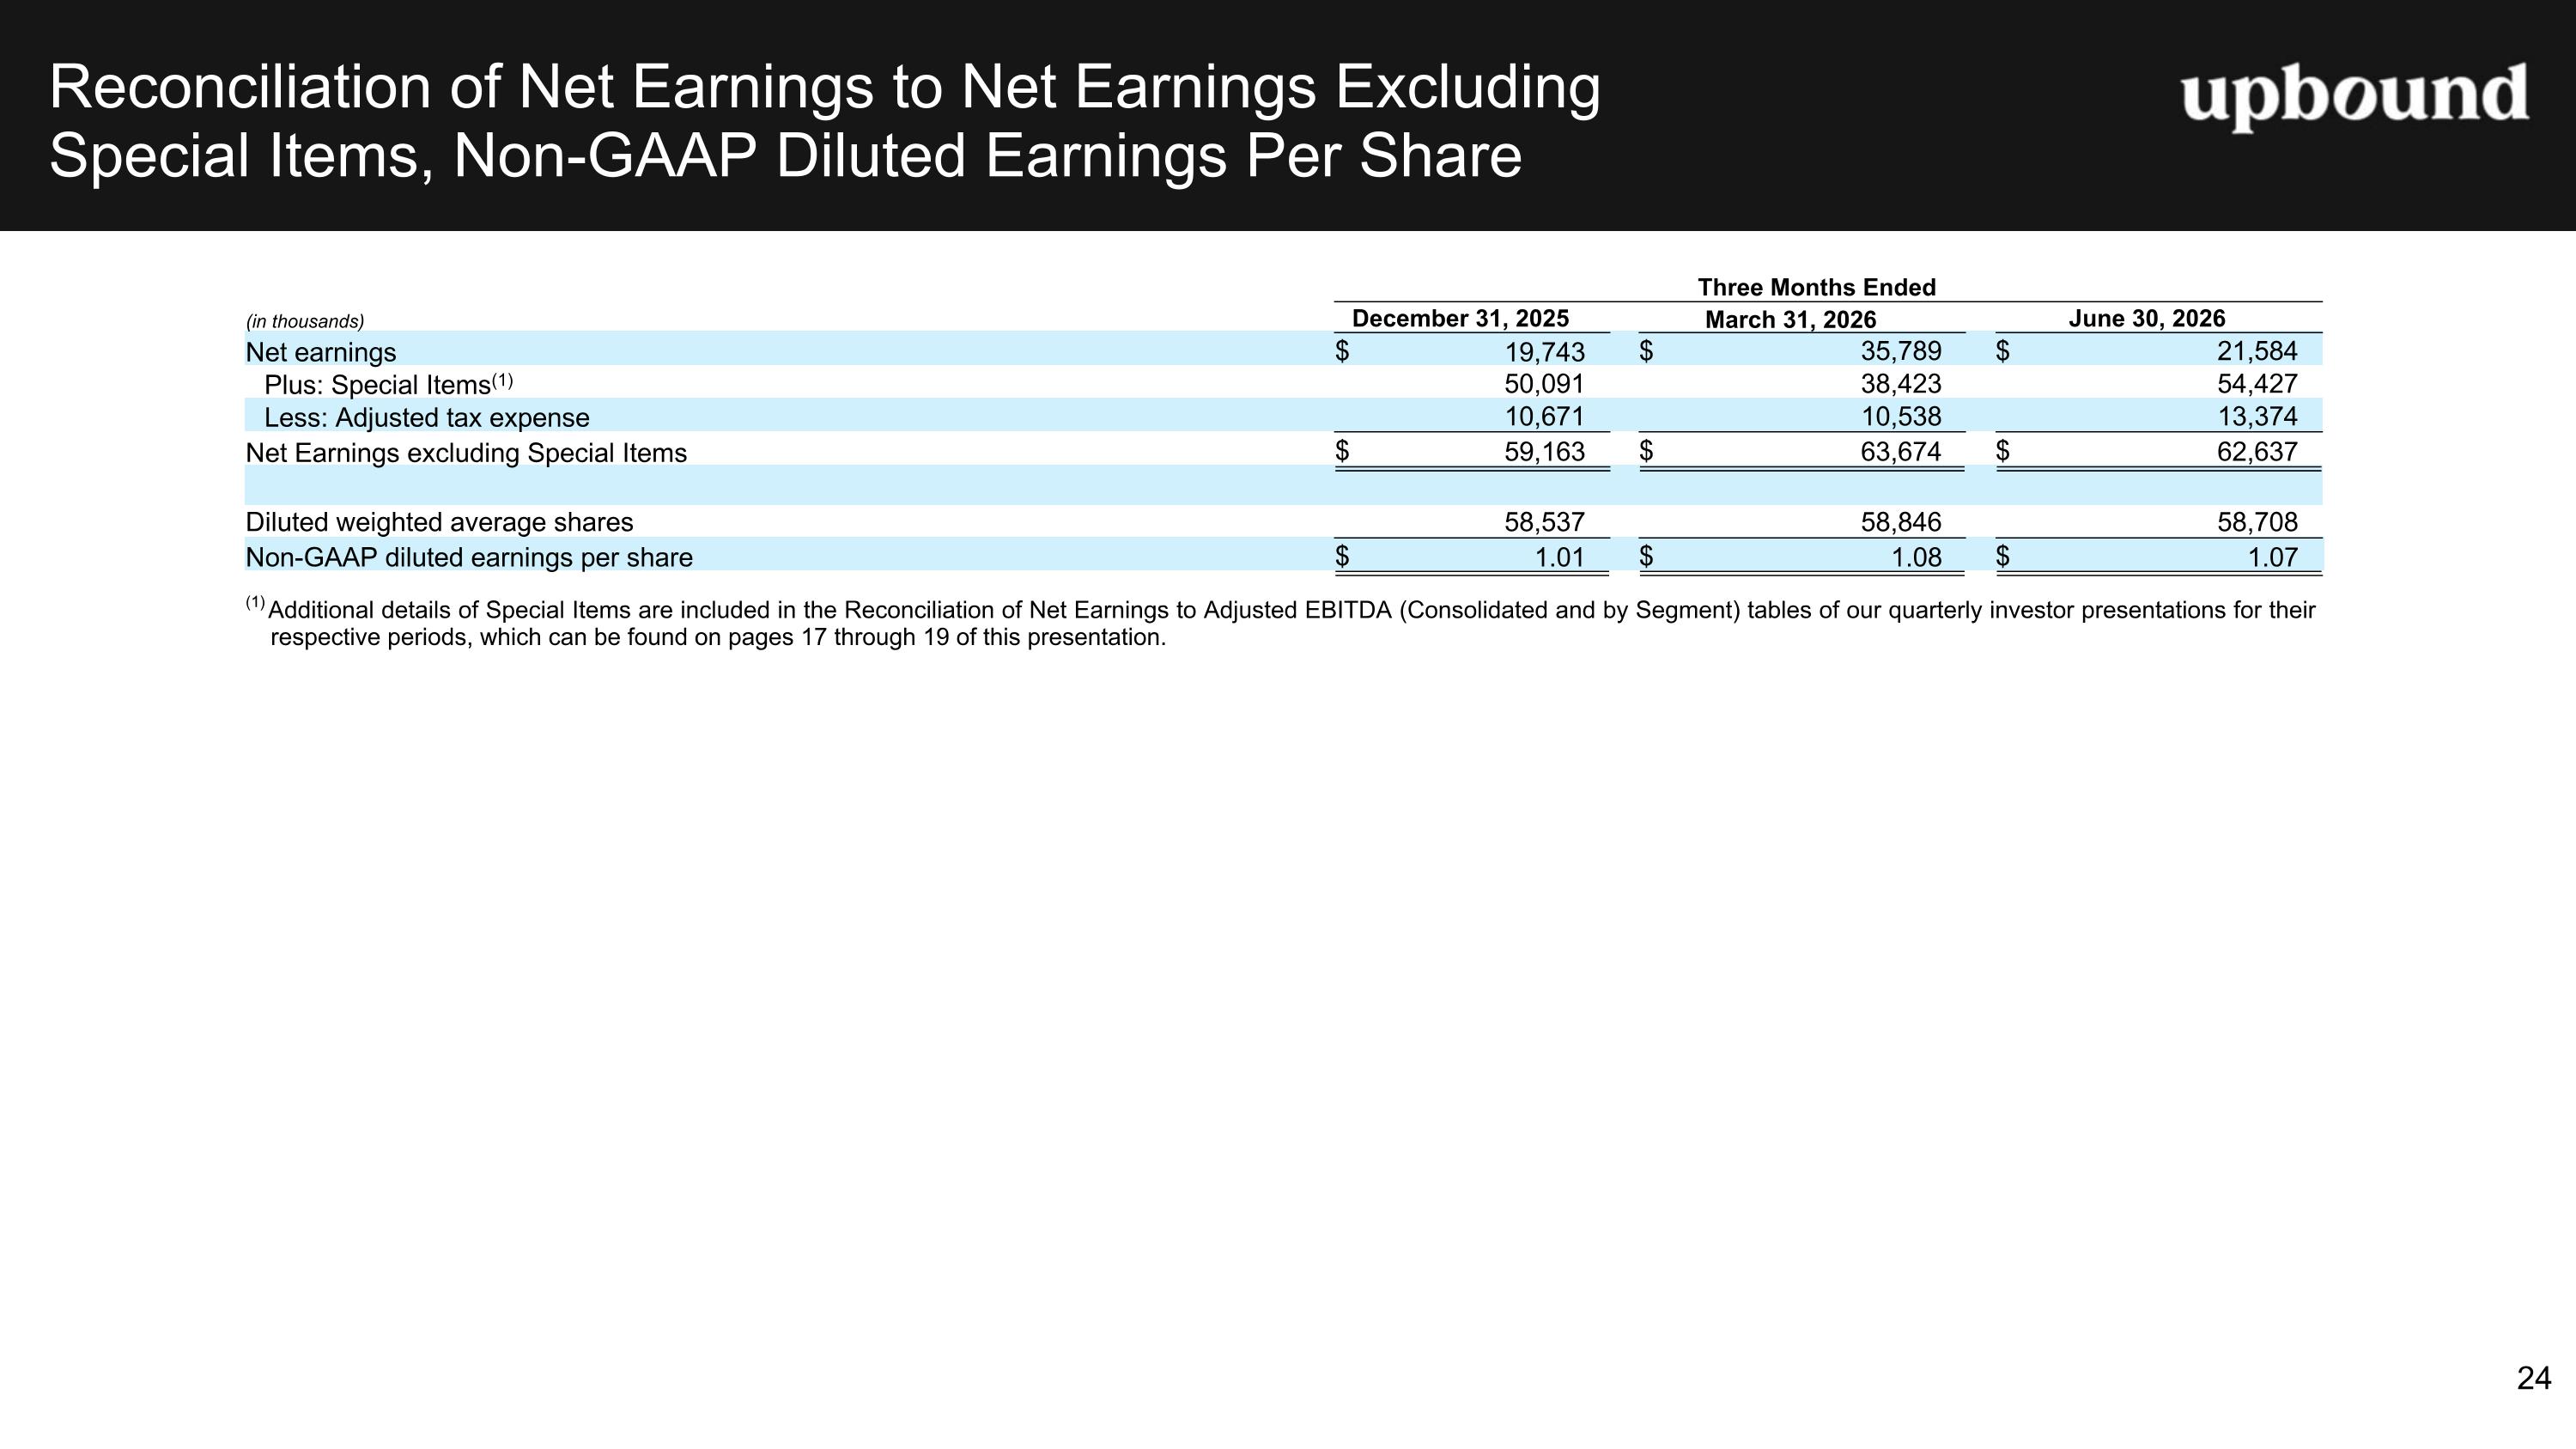Select net earnings value 19,743
The image size is (2576, 1449).
pos(1544,351)
